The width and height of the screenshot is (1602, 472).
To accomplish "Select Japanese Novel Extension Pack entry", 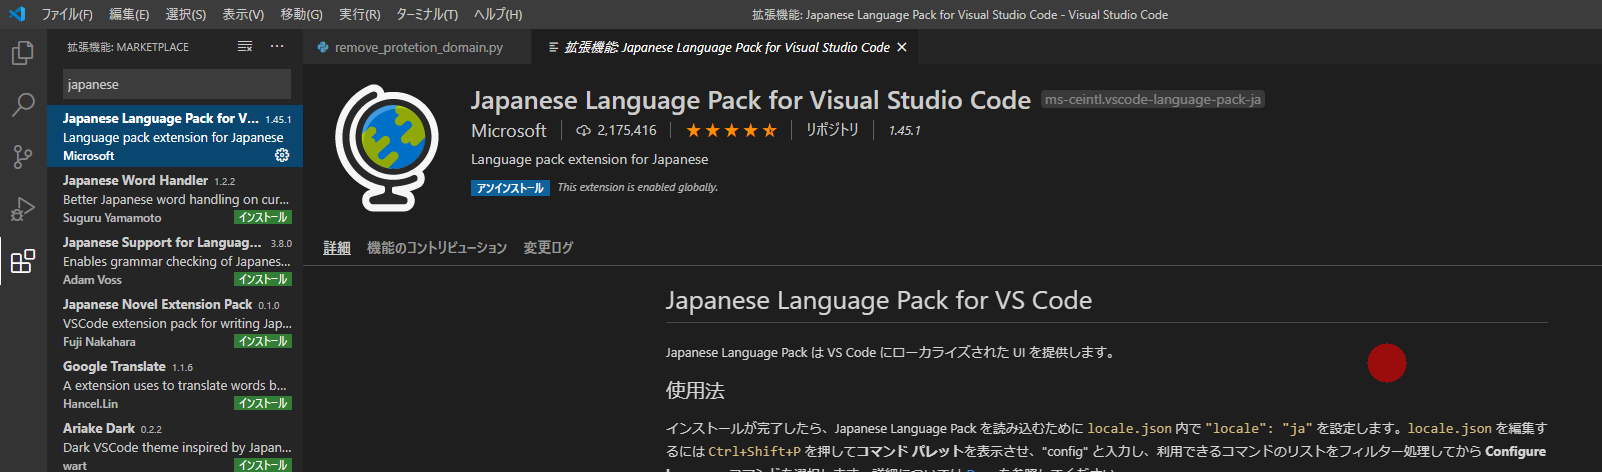I will point(175,322).
